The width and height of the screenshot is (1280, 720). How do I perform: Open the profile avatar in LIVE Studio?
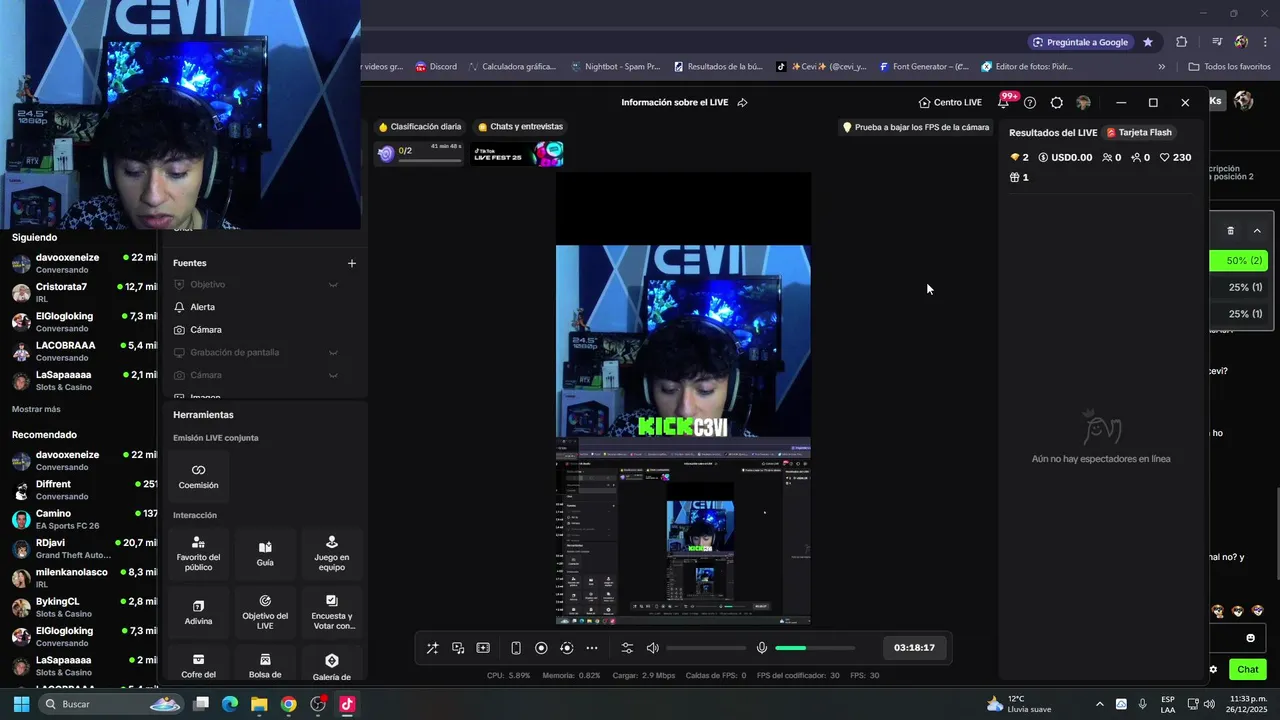1083,103
